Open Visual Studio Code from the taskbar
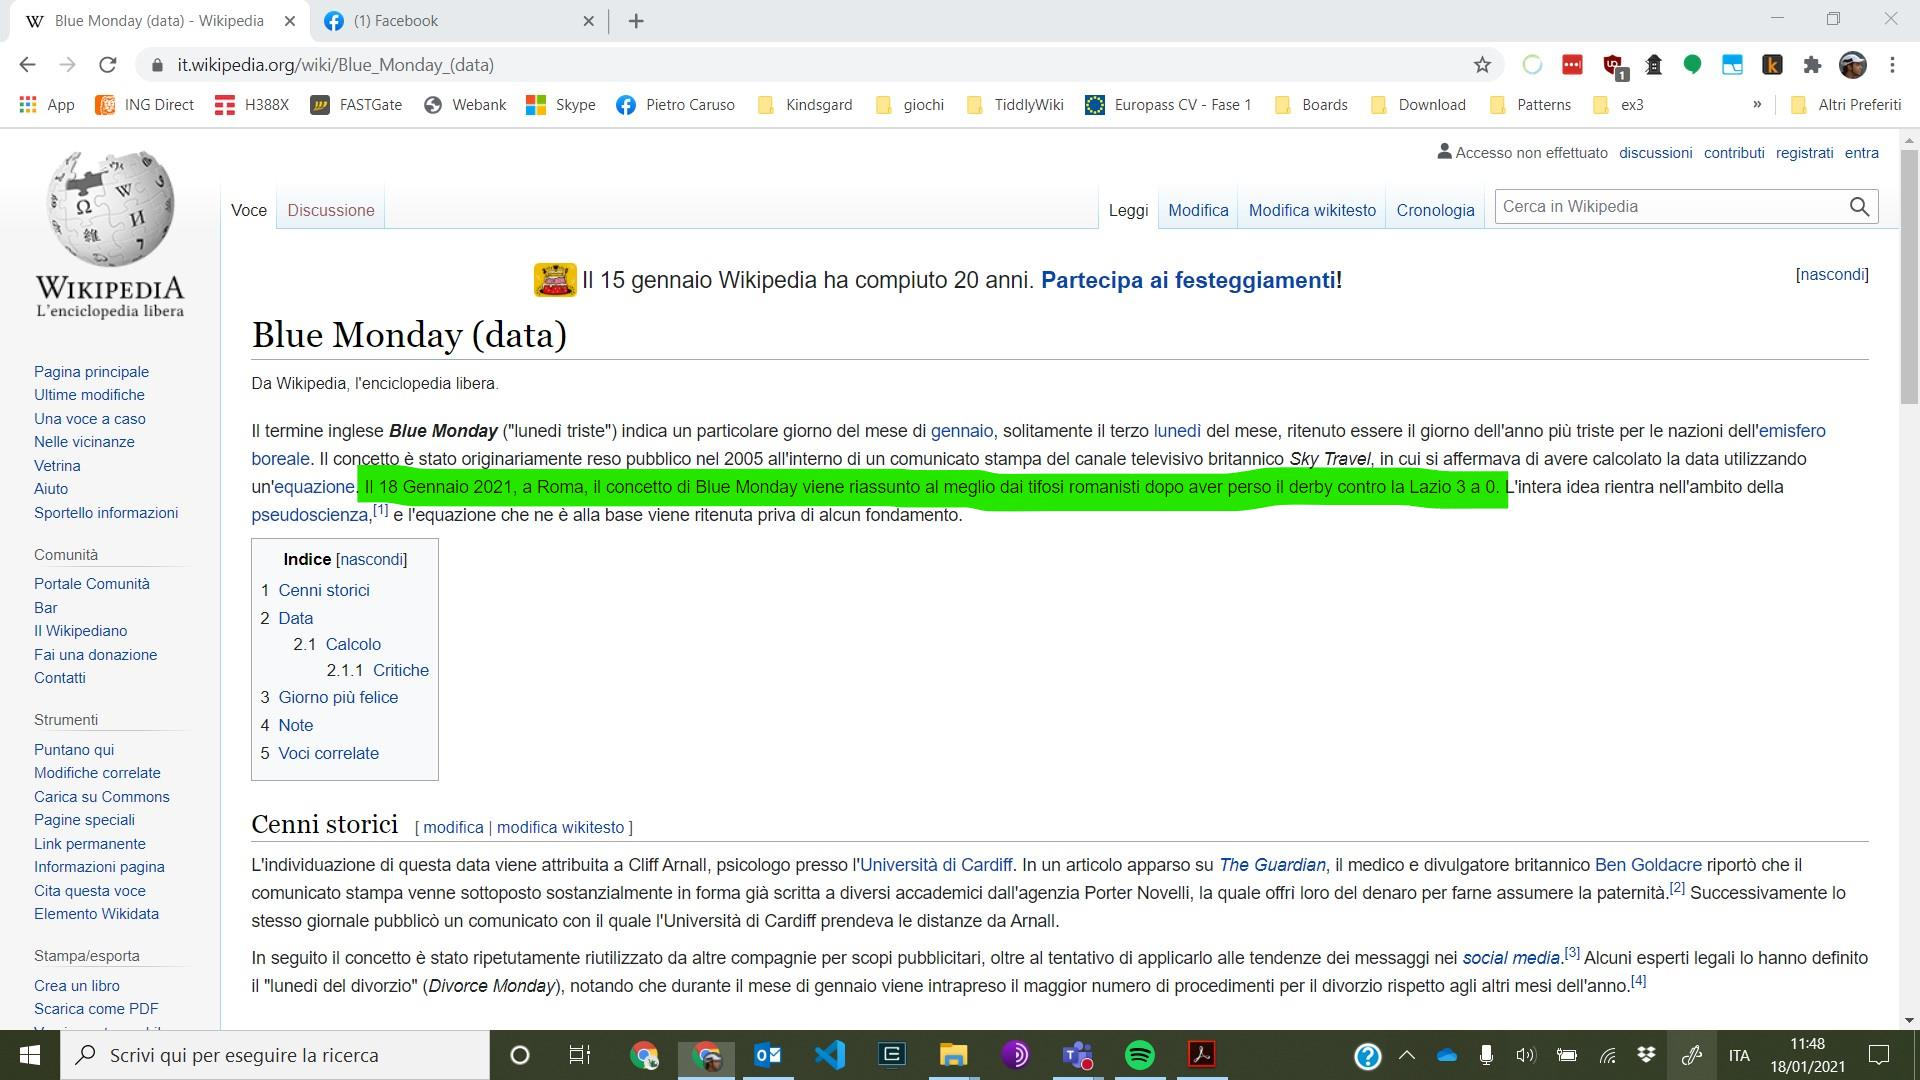 click(x=829, y=1055)
